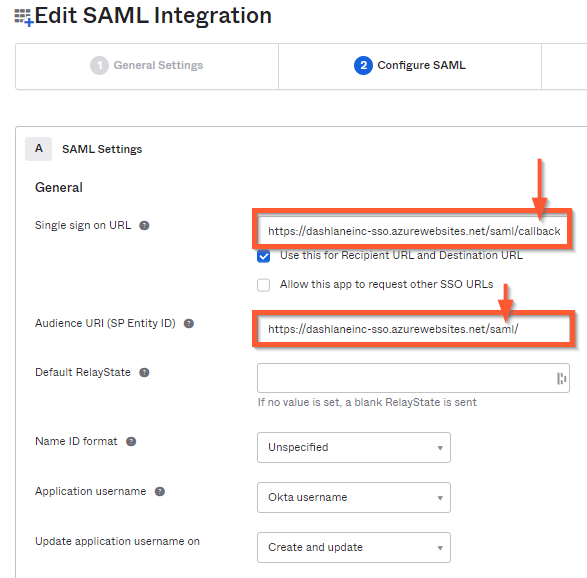Open the Name ID format dropdown
This screenshot has width=587, height=578.
point(354,447)
